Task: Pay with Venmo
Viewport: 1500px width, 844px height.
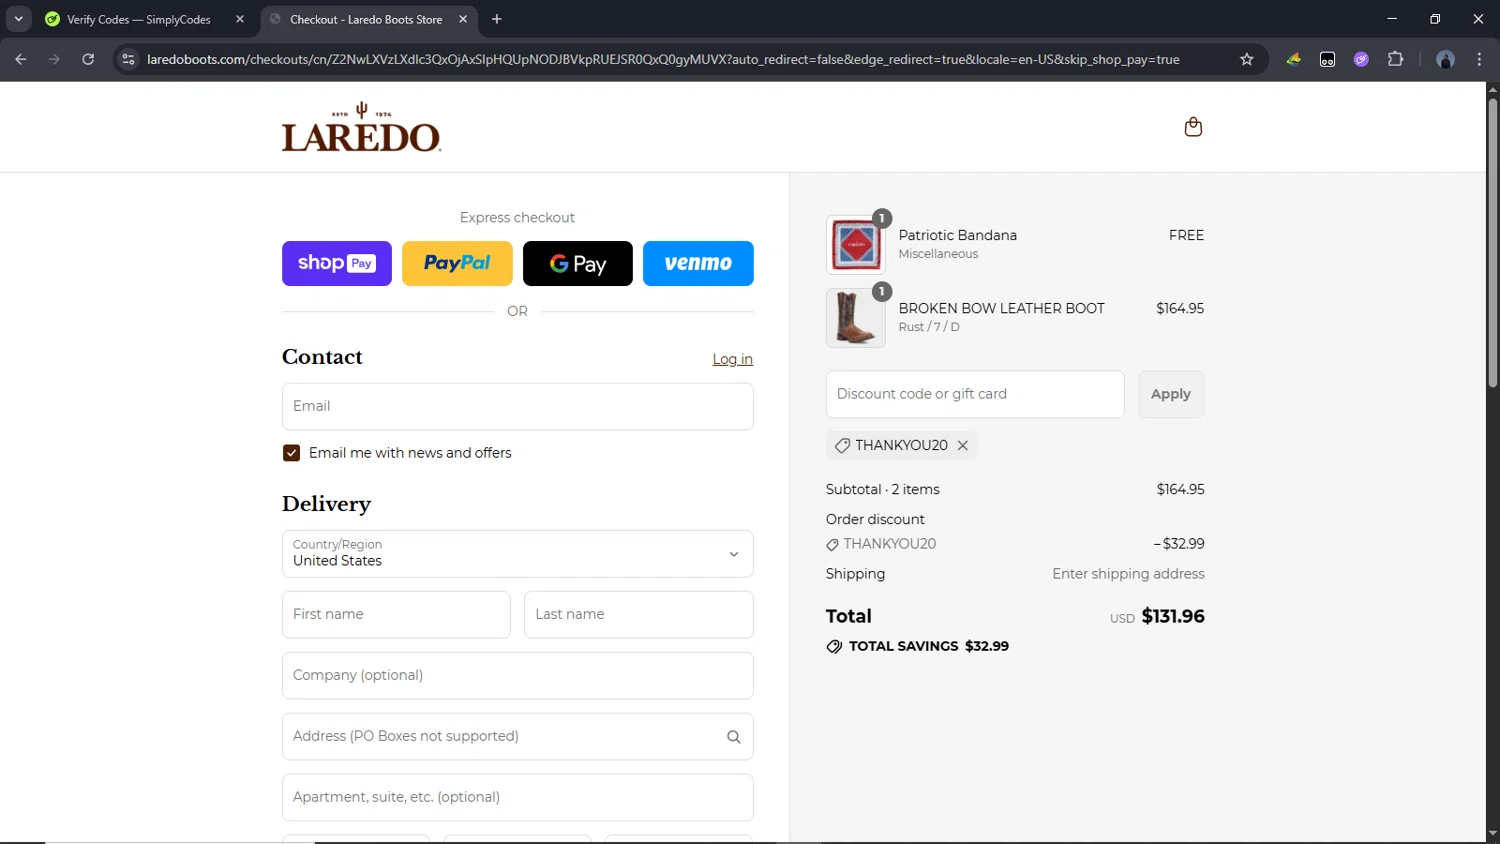Action: [x=698, y=264]
